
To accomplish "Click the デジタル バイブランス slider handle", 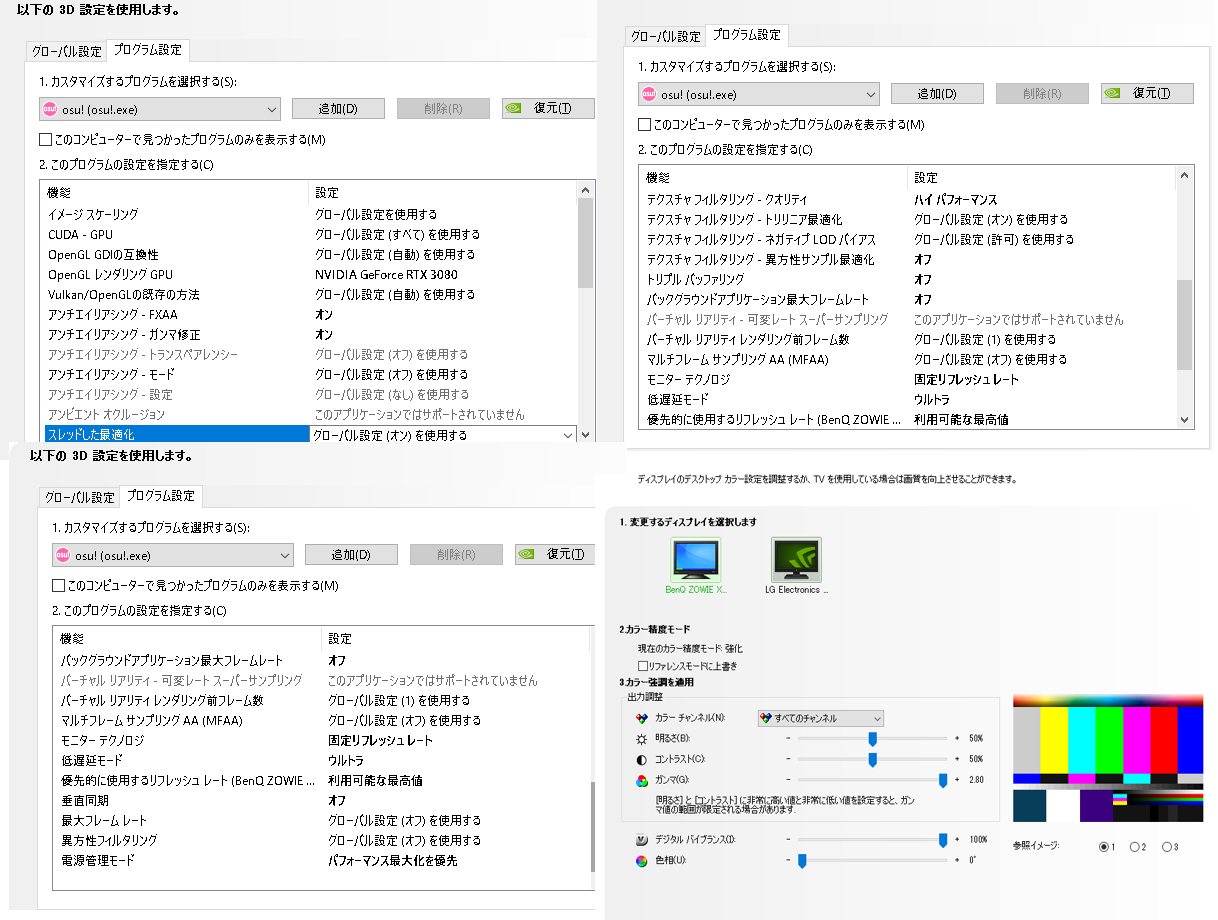I will (x=943, y=840).
